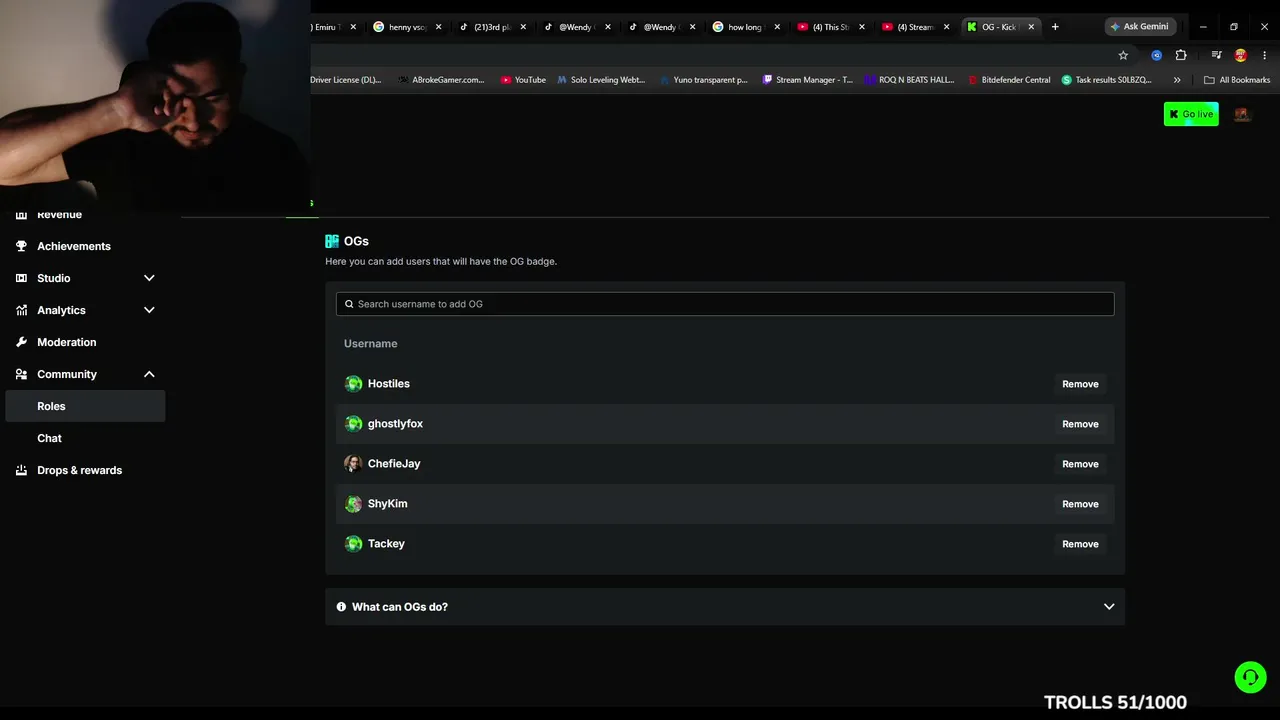The image size is (1280, 720).
Task: Open the Chrome profile avatar
Action: 1241,55
